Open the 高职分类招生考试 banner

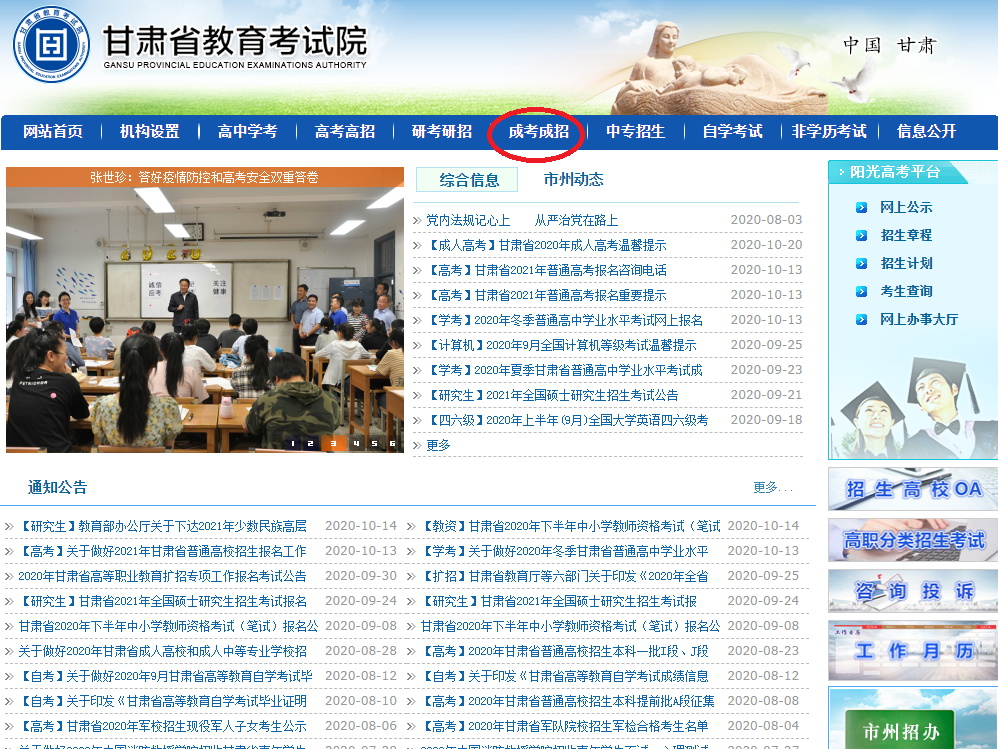(912, 540)
